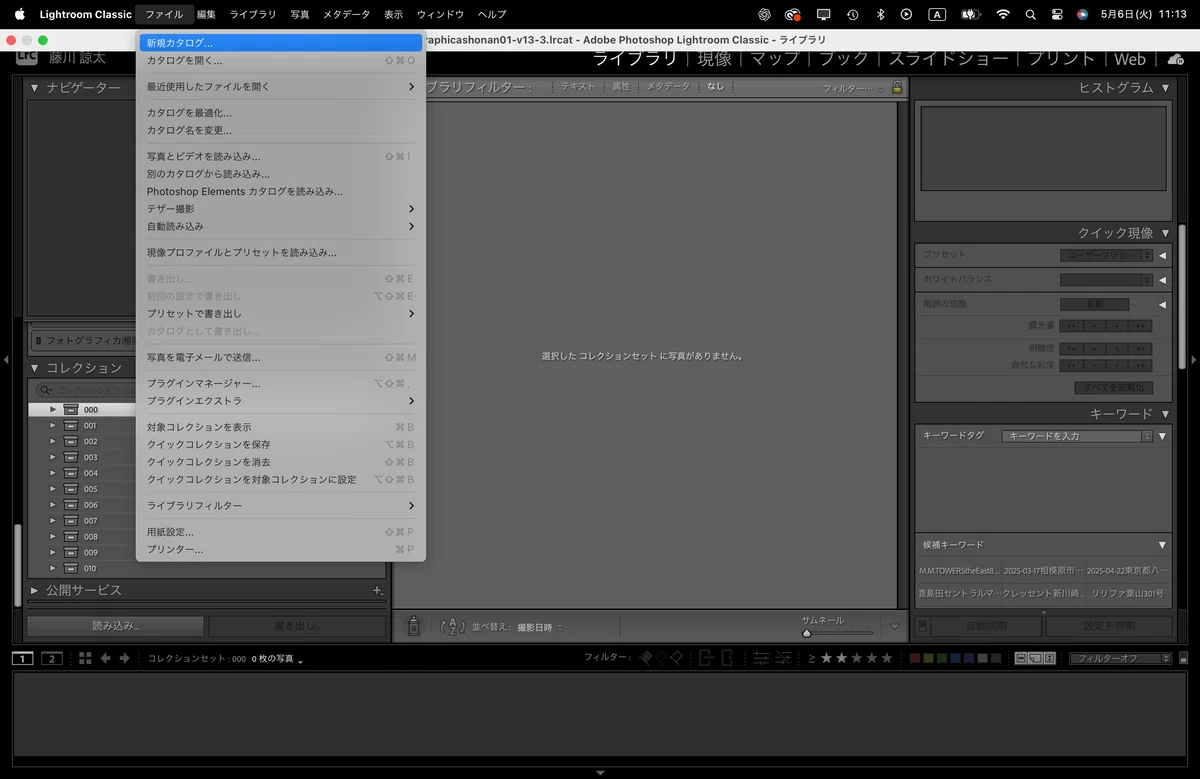Expand the Publish Services panel
Viewport: 1200px width, 779px height.
[x=35, y=590]
